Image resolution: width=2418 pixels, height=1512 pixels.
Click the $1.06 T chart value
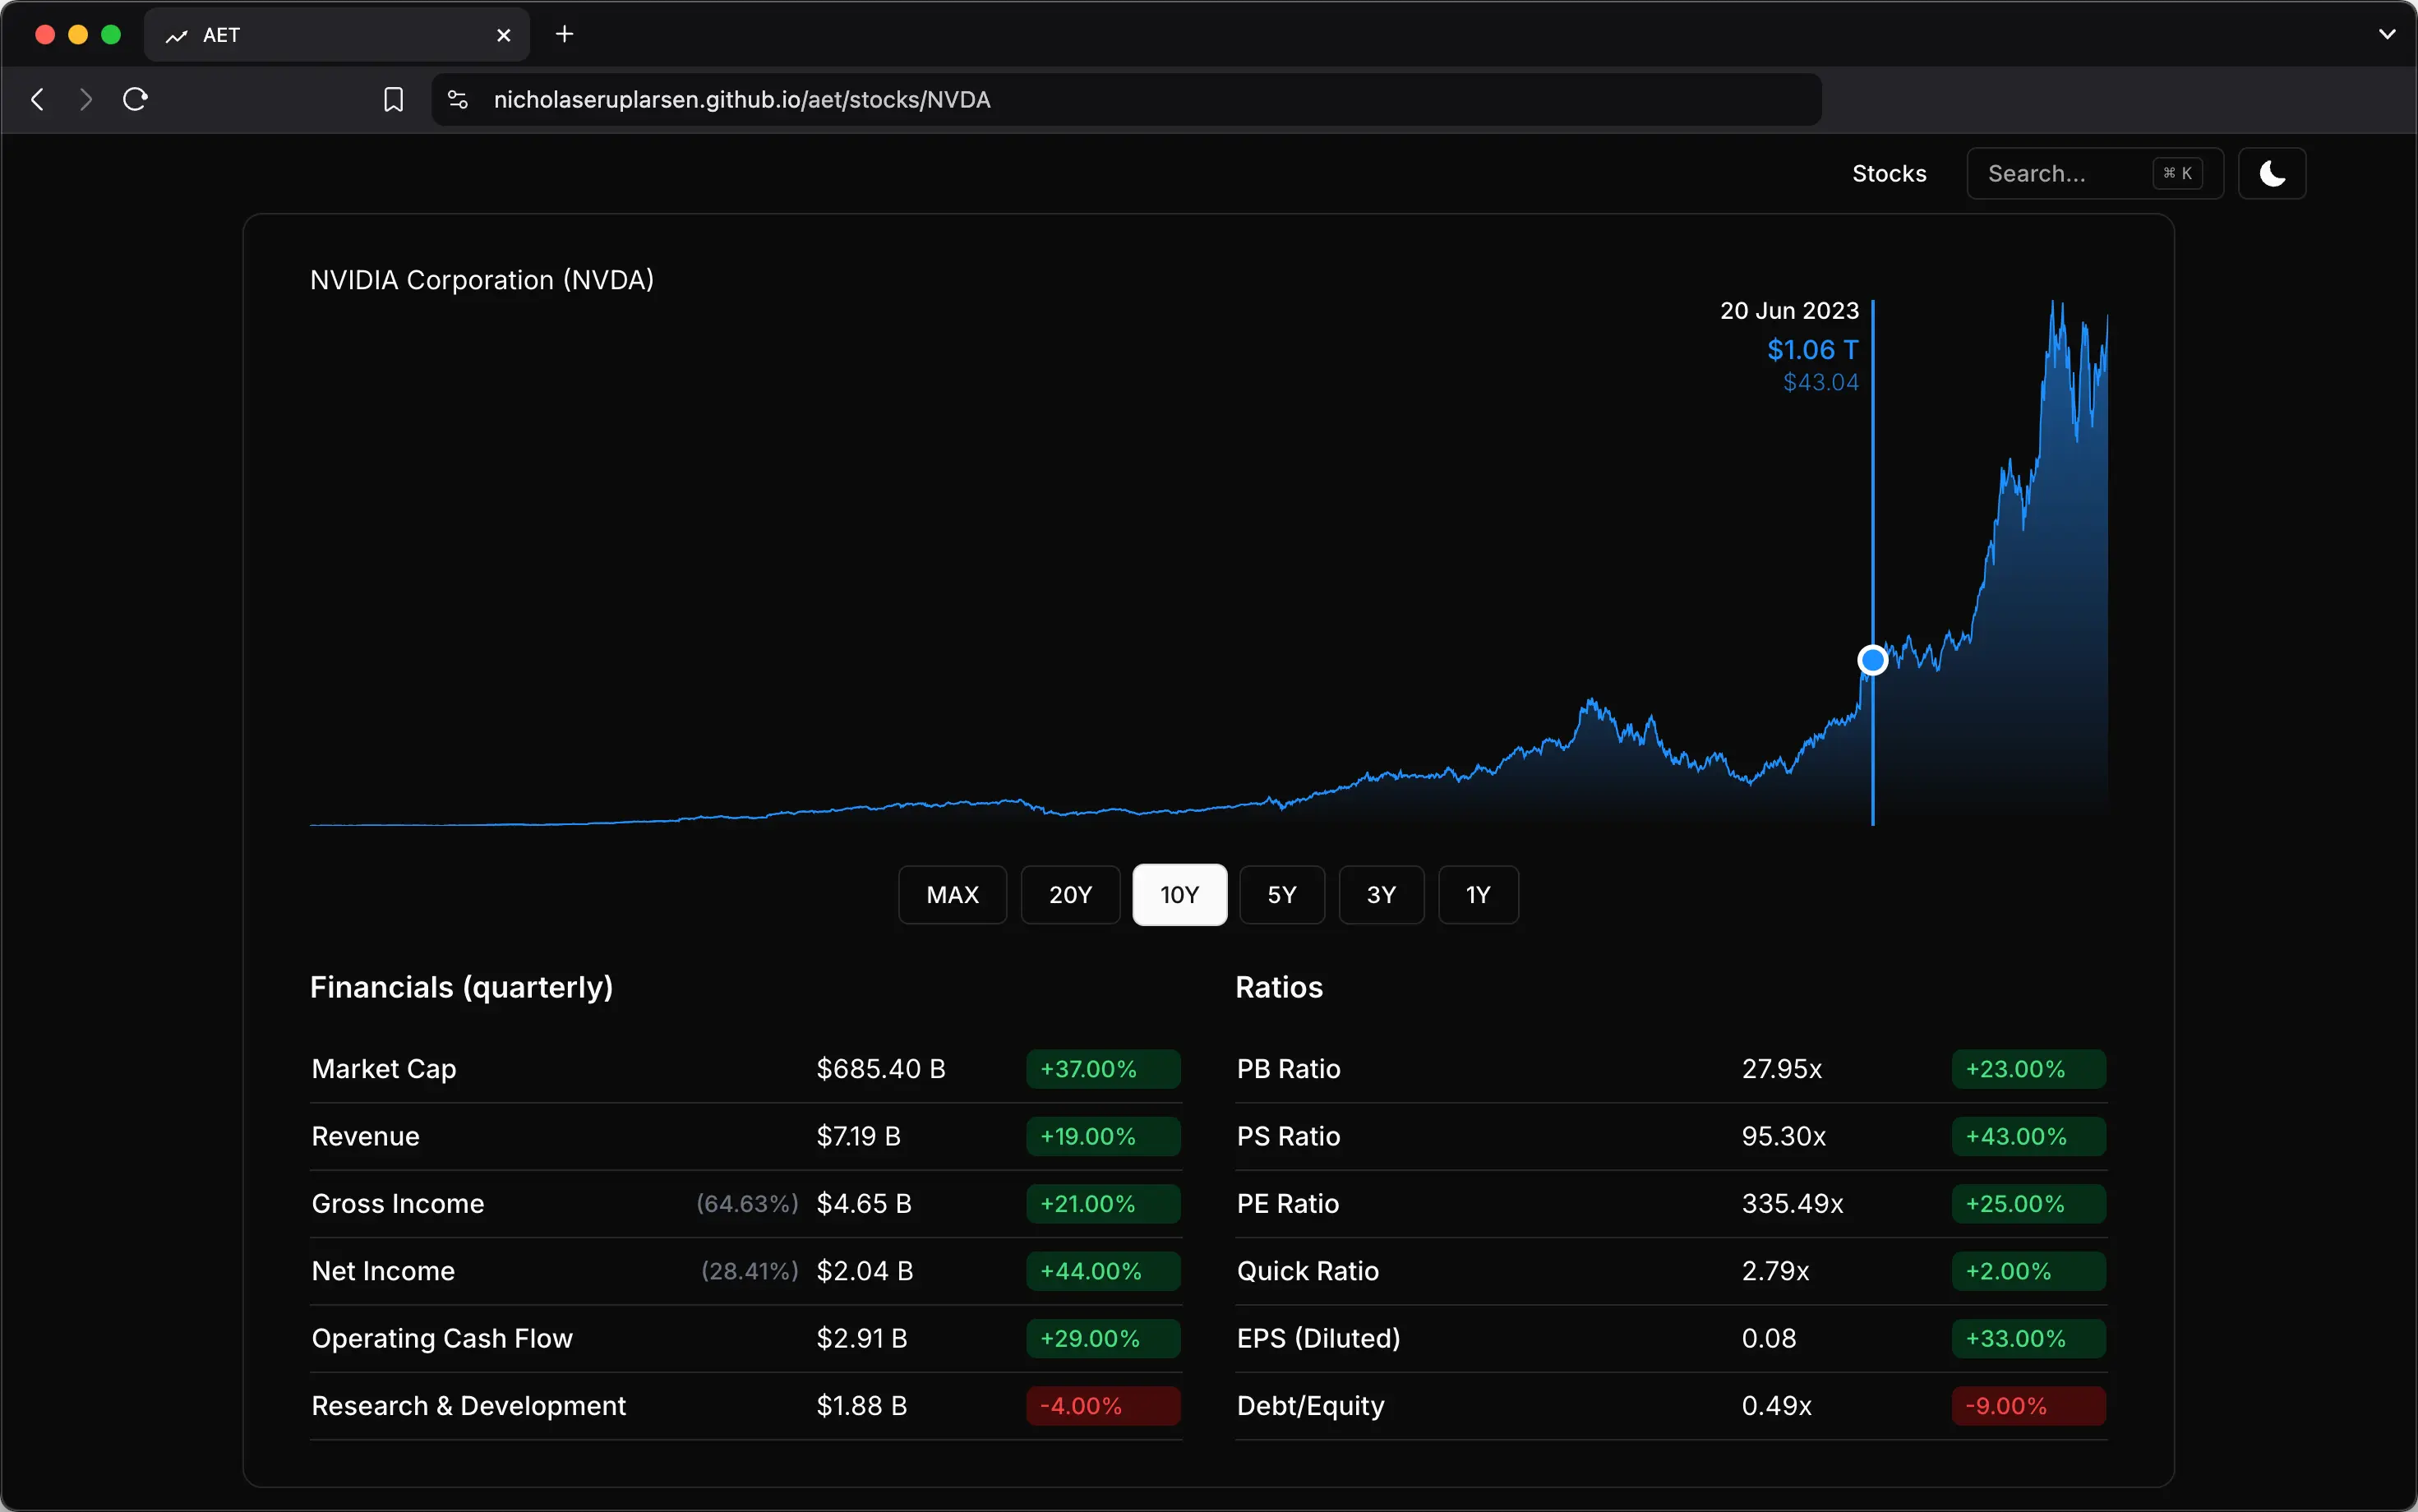tap(1812, 350)
